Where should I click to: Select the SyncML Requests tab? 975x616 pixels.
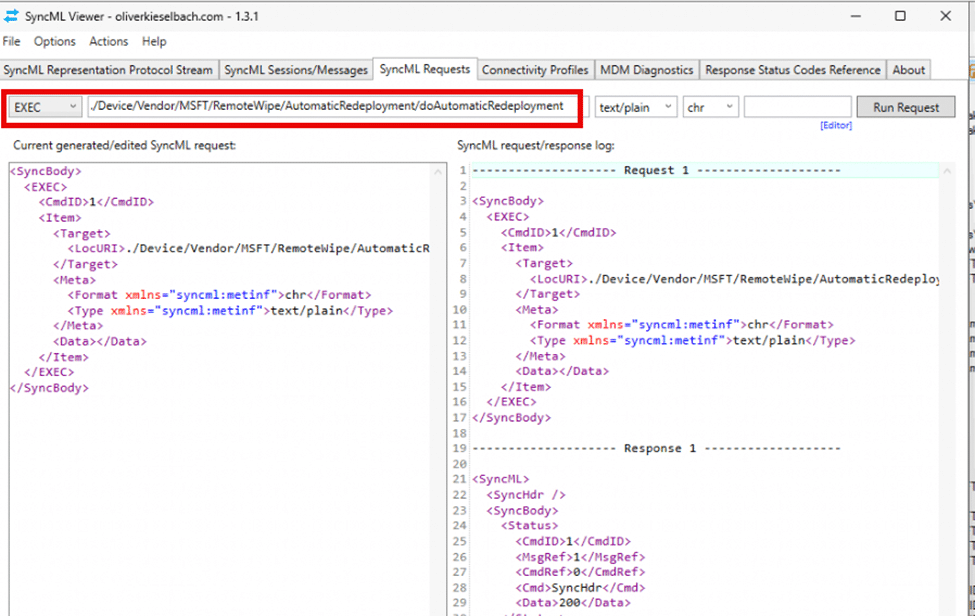[x=425, y=69]
